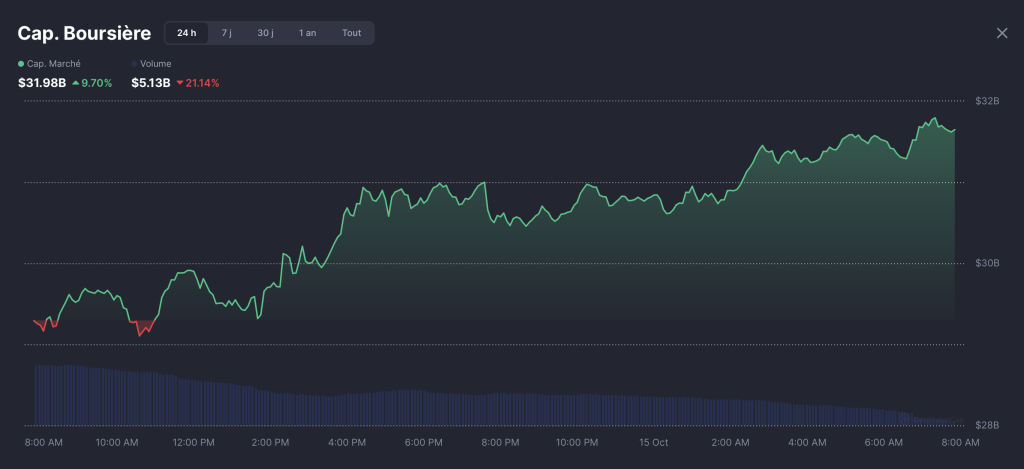Click the $32B y-axis label

point(986,101)
